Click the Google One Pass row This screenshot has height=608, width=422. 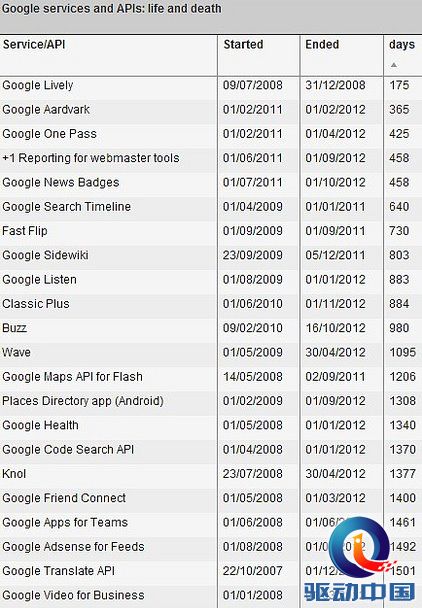(x=211, y=134)
